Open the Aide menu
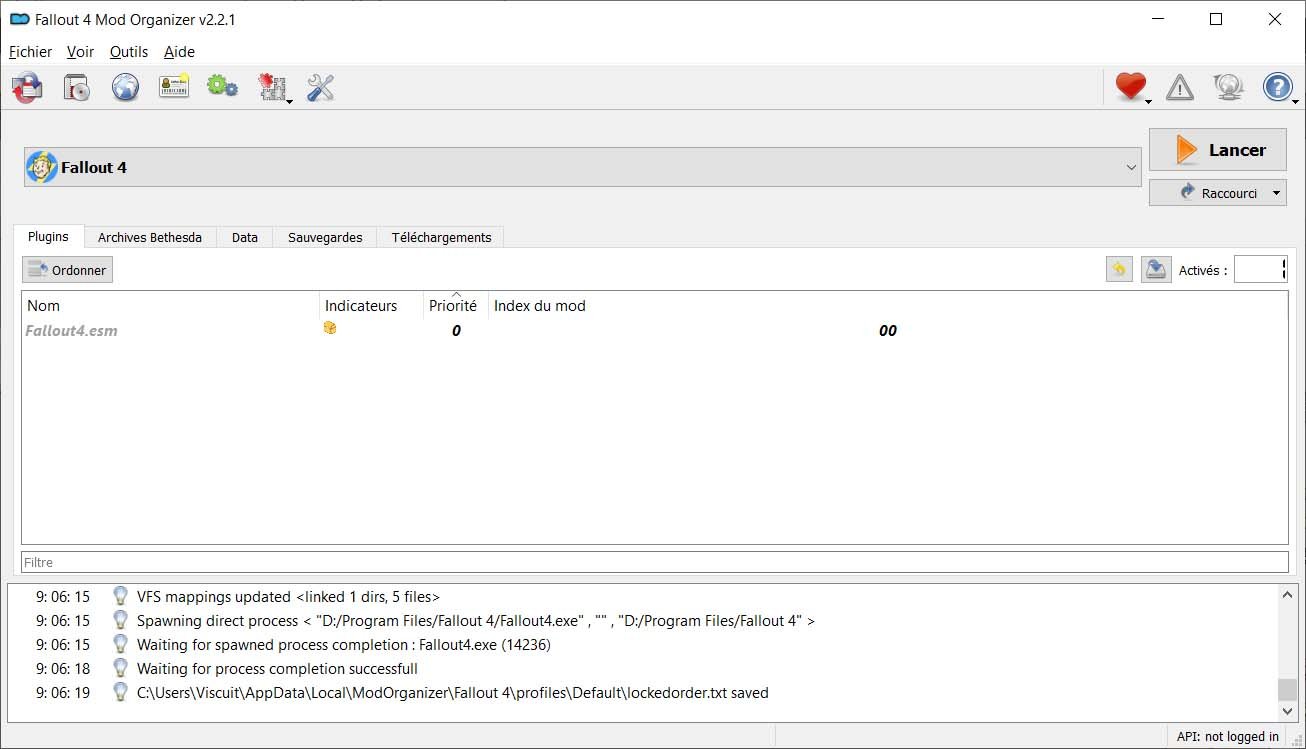The image size is (1306, 749). pos(179,52)
